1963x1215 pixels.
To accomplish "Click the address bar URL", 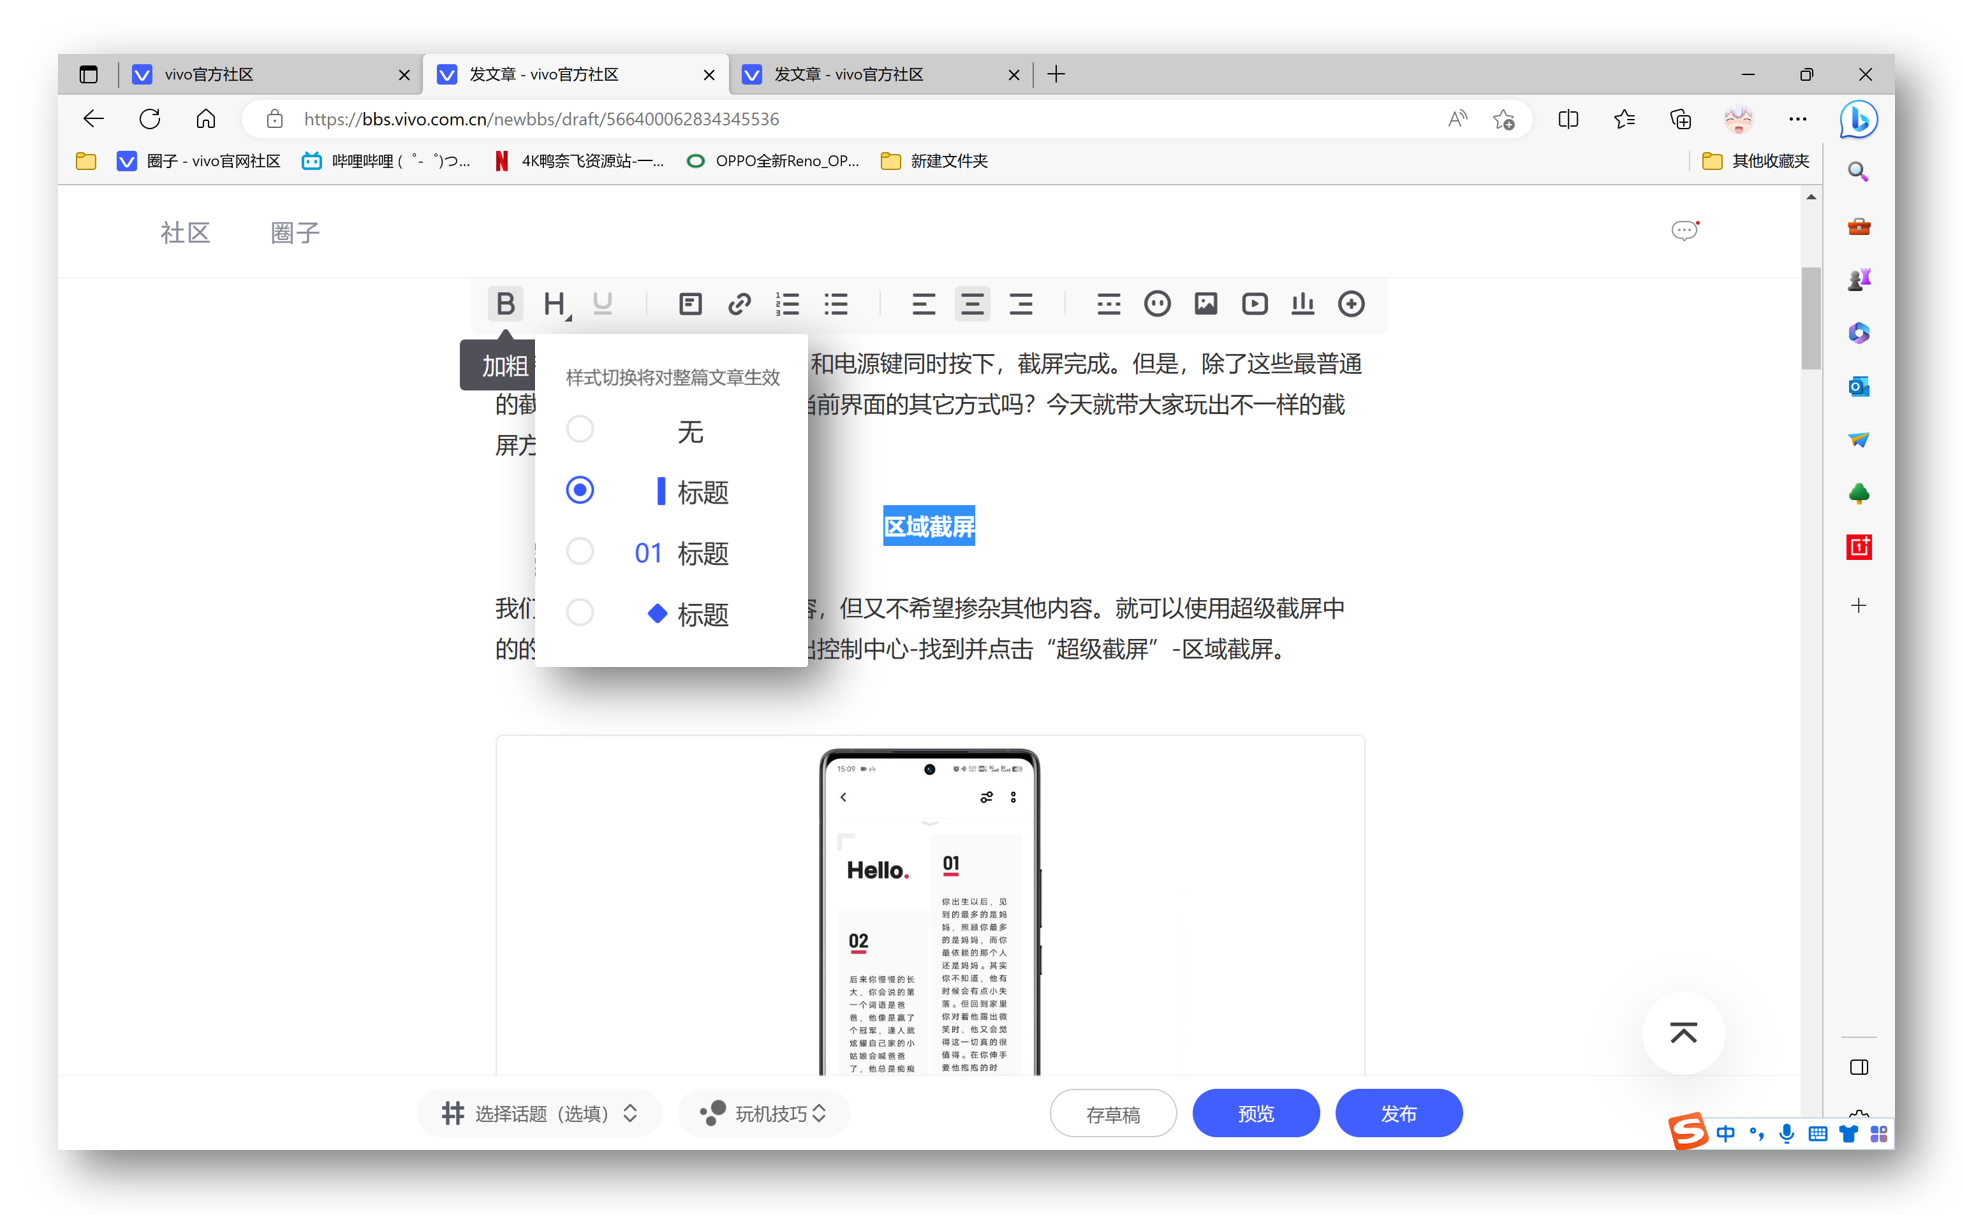I will point(541,119).
